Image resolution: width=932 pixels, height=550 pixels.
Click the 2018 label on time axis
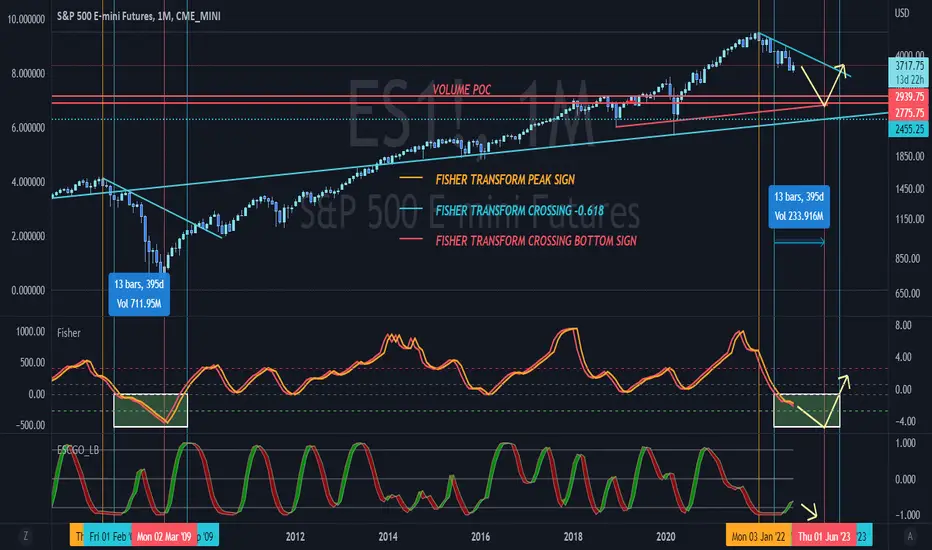573,536
